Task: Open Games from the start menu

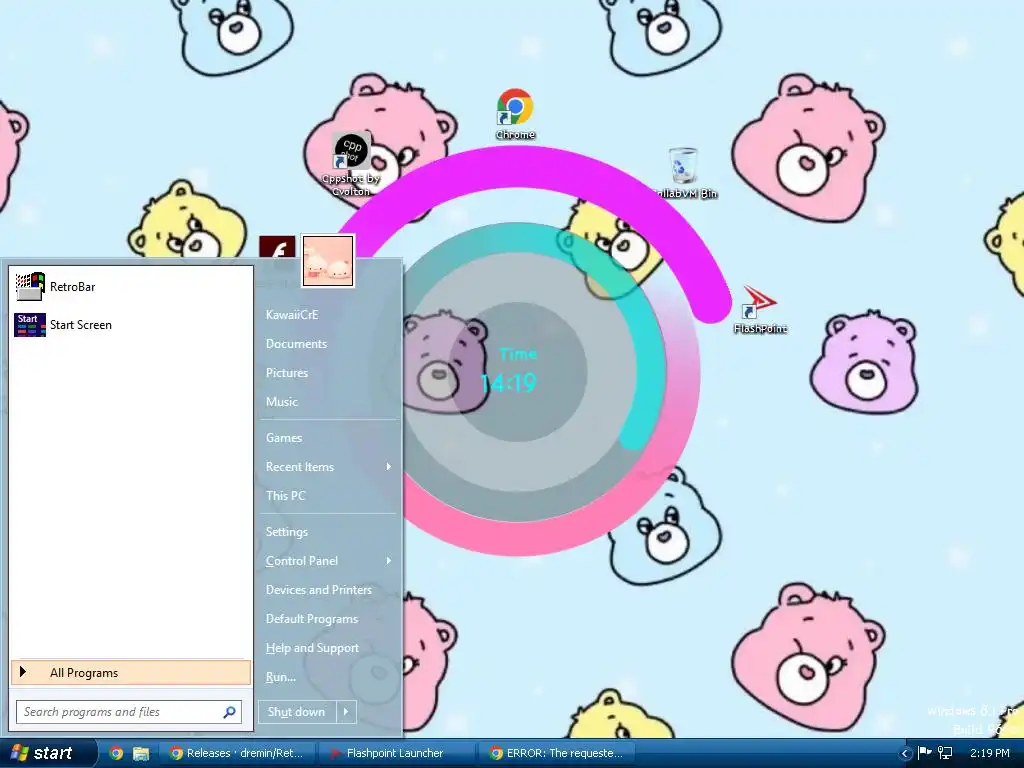Action: (283, 438)
